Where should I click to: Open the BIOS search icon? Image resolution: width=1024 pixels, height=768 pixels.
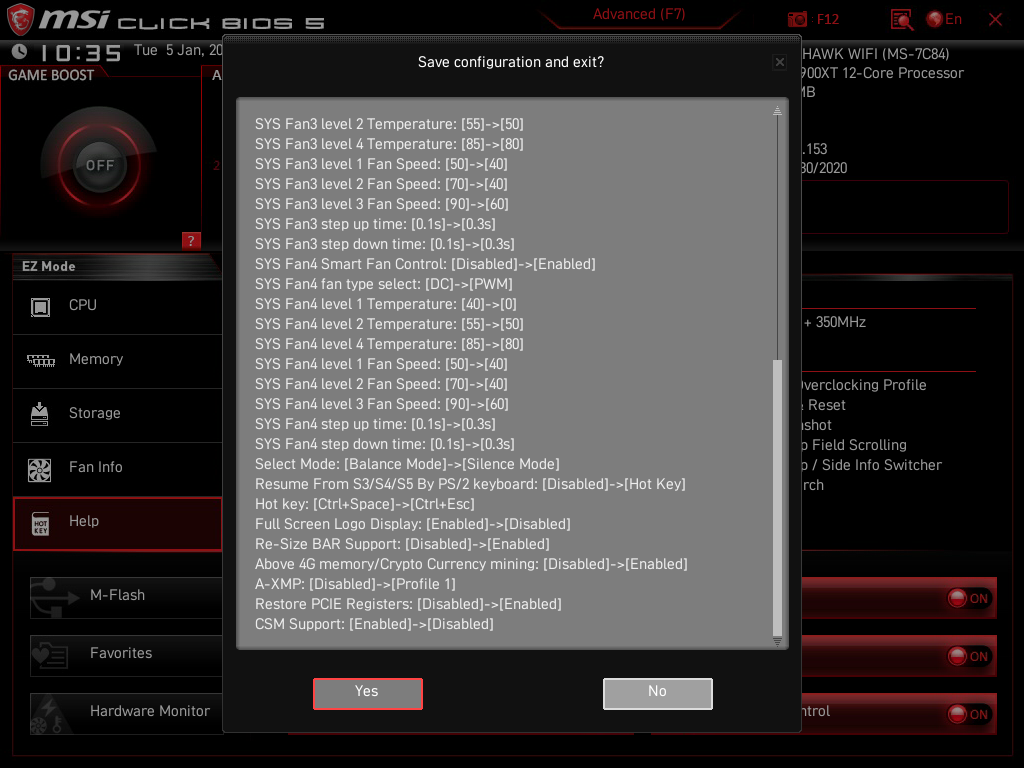coord(901,20)
